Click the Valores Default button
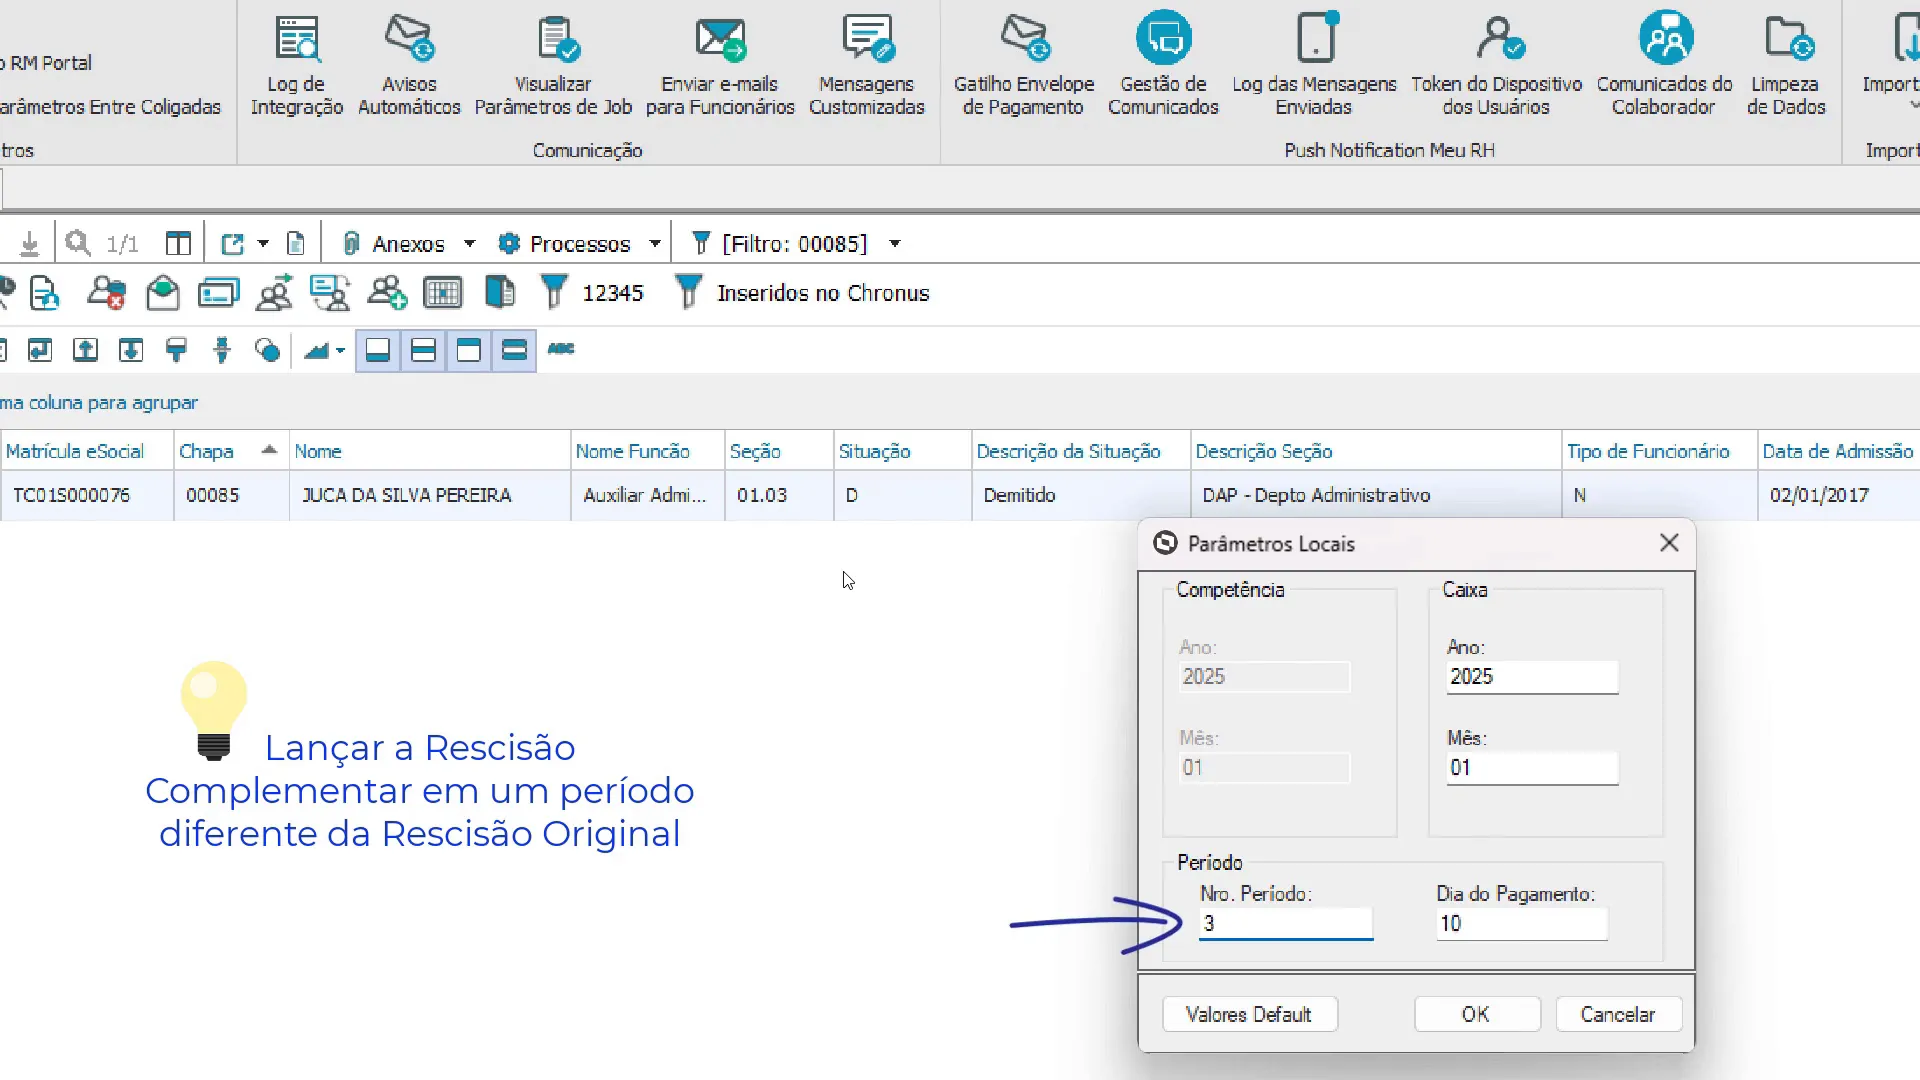Image resolution: width=1920 pixels, height=1080 pixels. [x=1249, y=1014]
